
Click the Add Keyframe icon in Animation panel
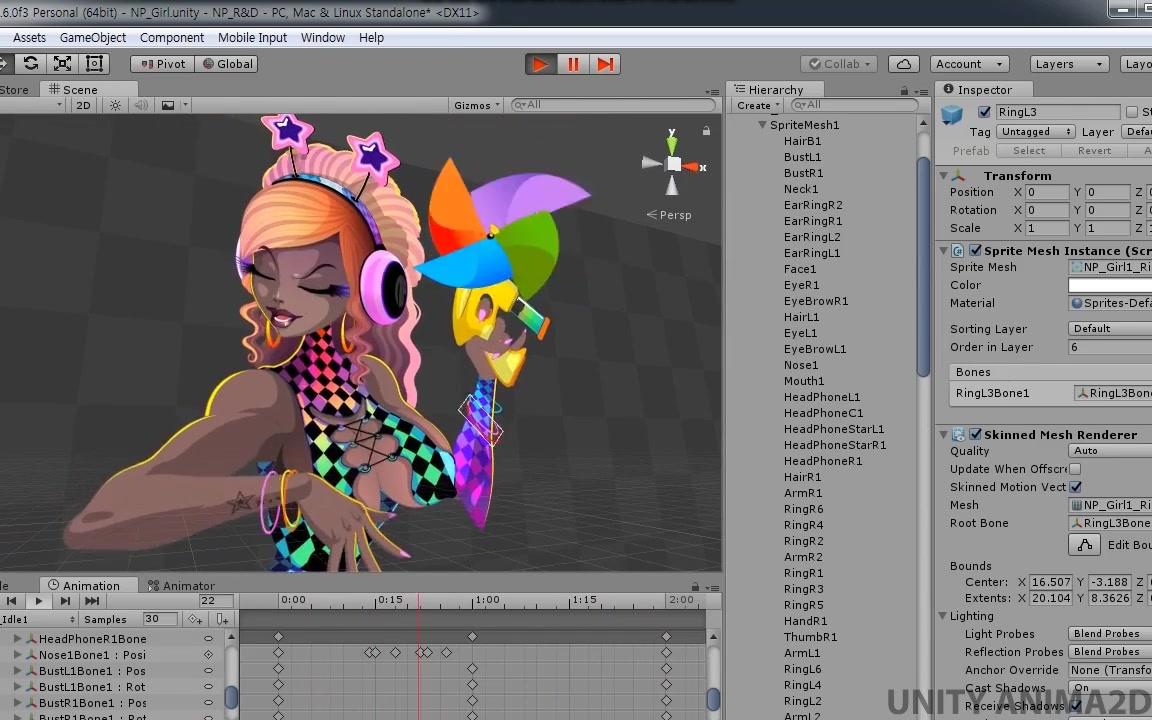(194, 619)
